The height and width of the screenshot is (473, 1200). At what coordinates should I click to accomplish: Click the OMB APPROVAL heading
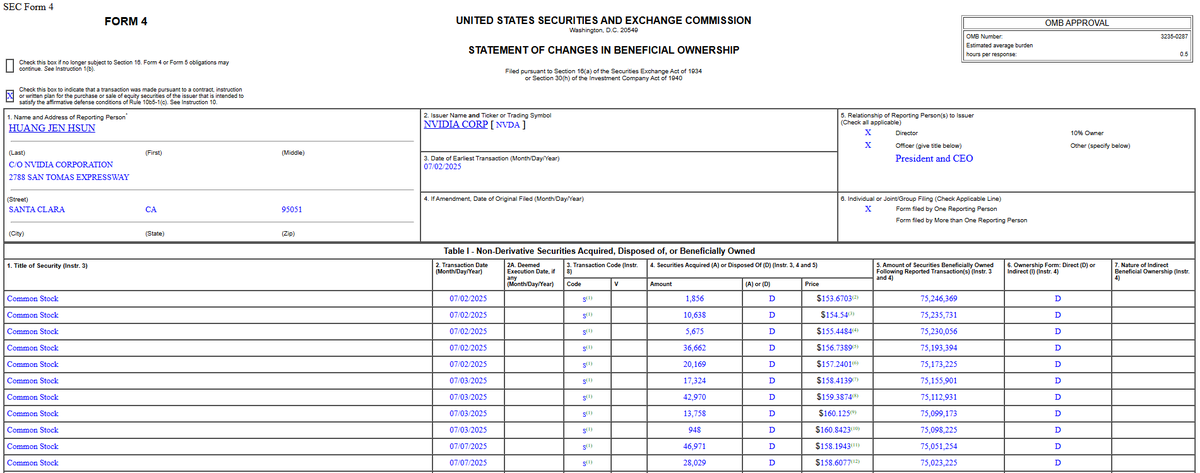[1077, 22]
